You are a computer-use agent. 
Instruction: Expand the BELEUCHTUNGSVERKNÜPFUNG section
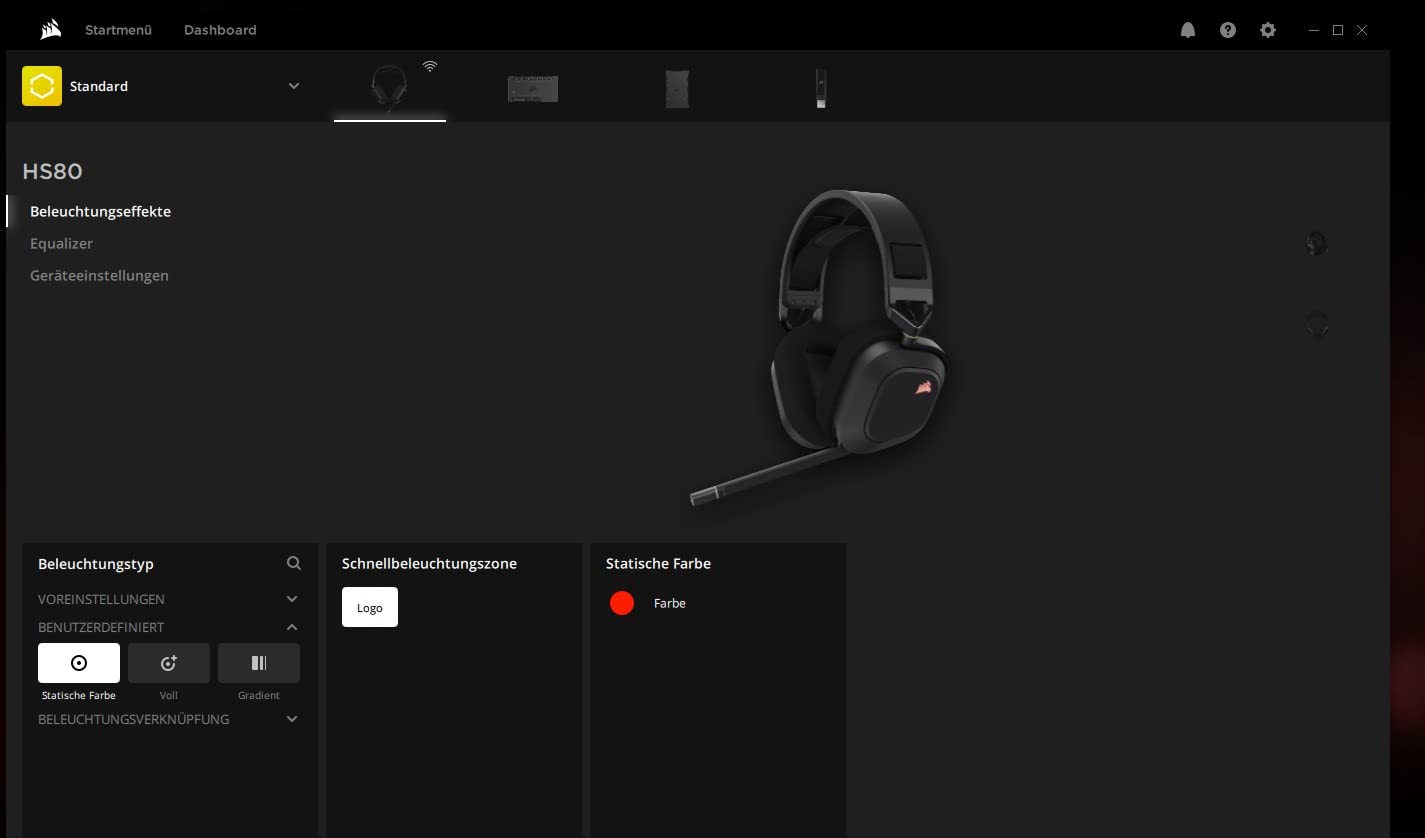coord(168,719)
